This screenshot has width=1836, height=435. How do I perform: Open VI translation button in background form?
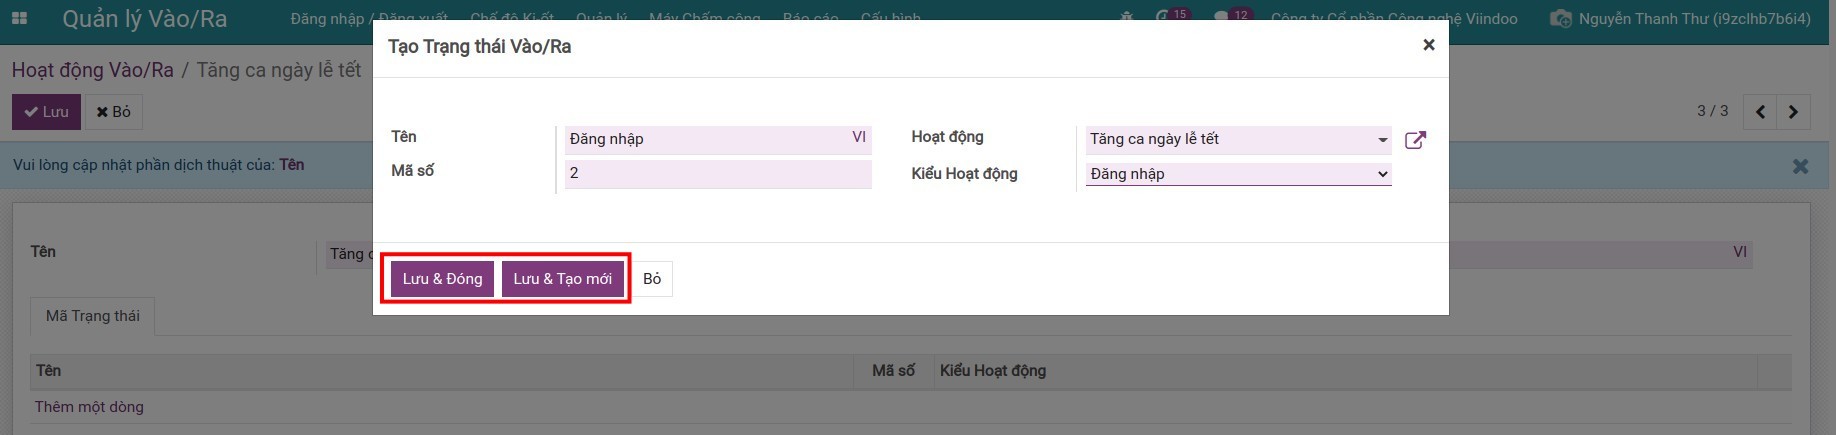point(1740,252)
